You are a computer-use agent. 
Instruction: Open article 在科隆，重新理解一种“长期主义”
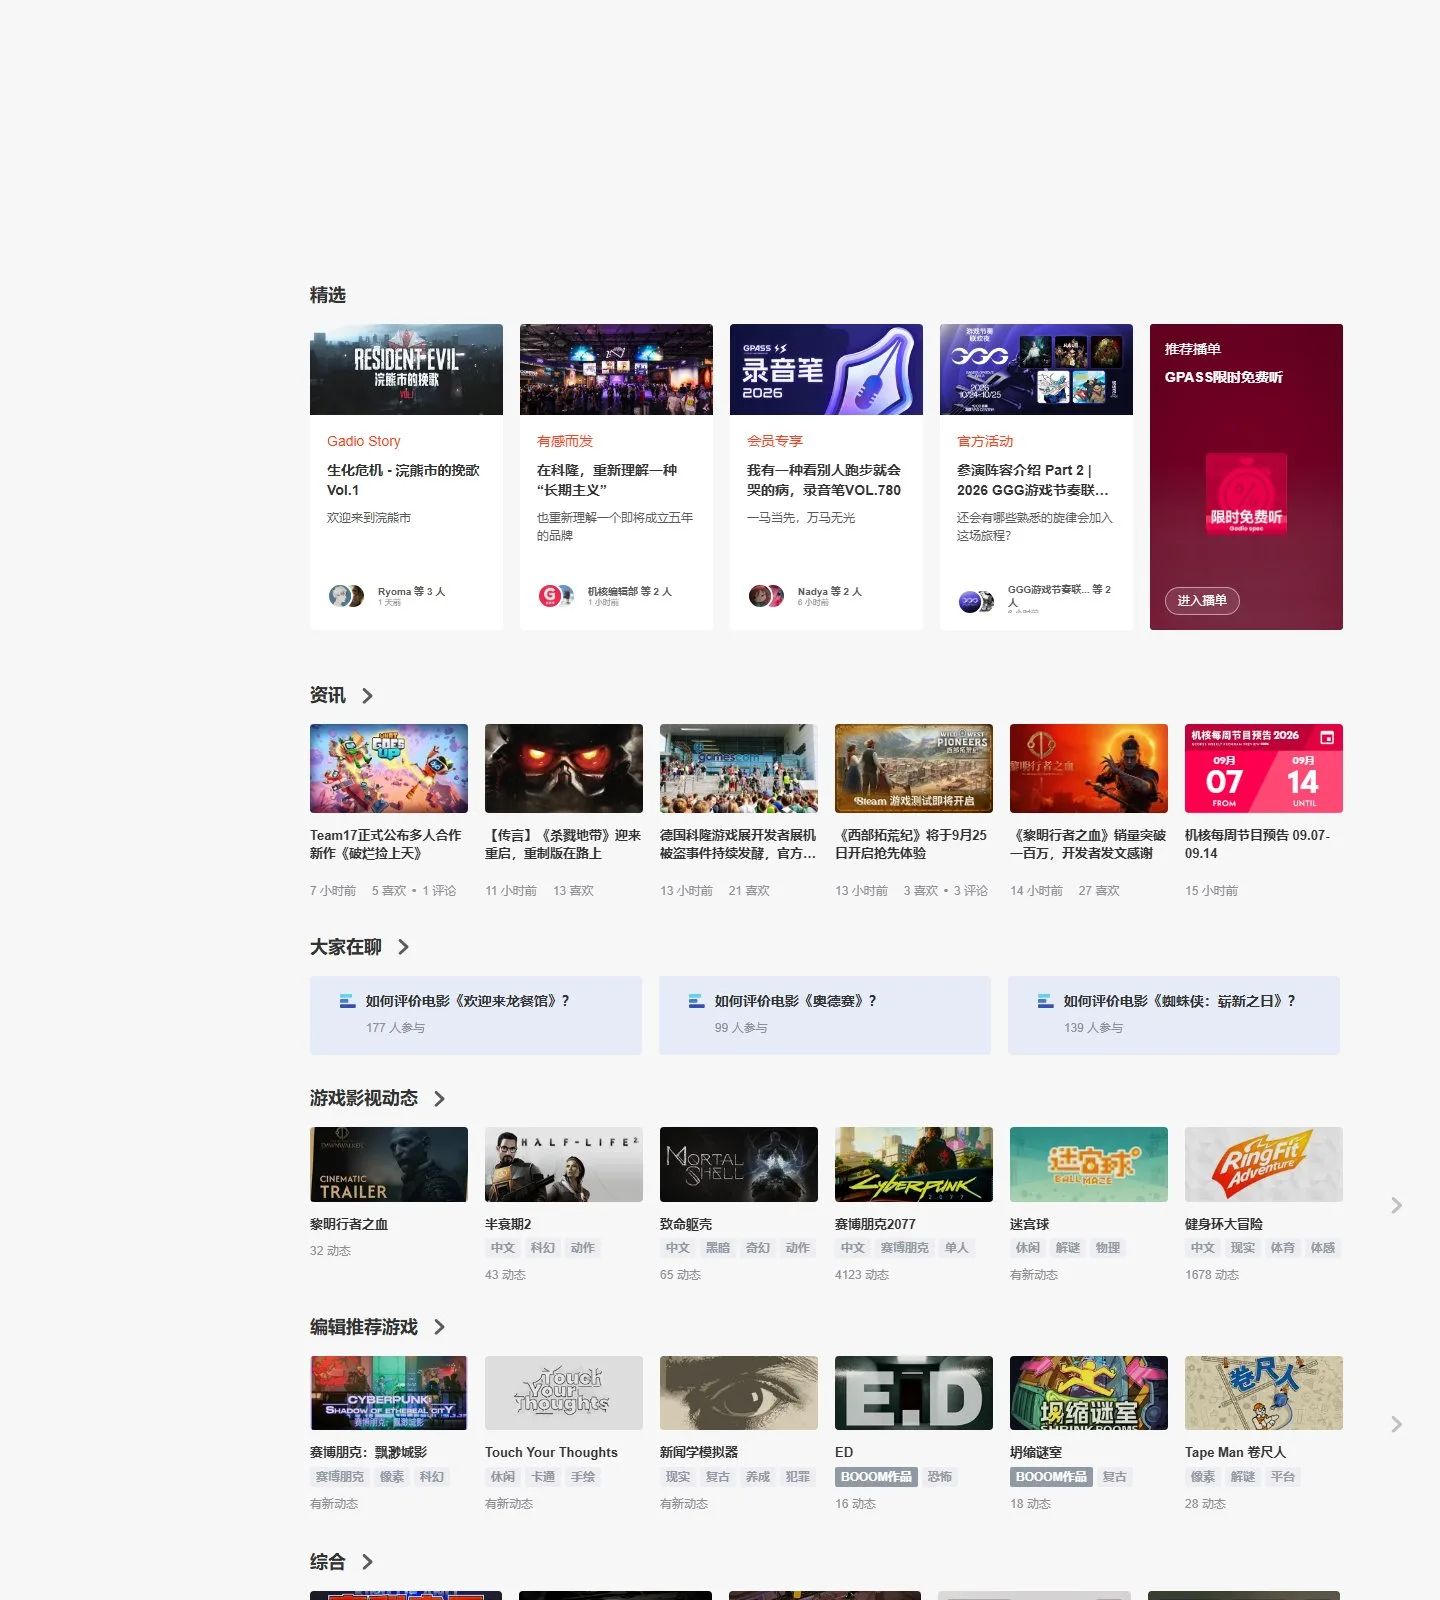(607, 480)
